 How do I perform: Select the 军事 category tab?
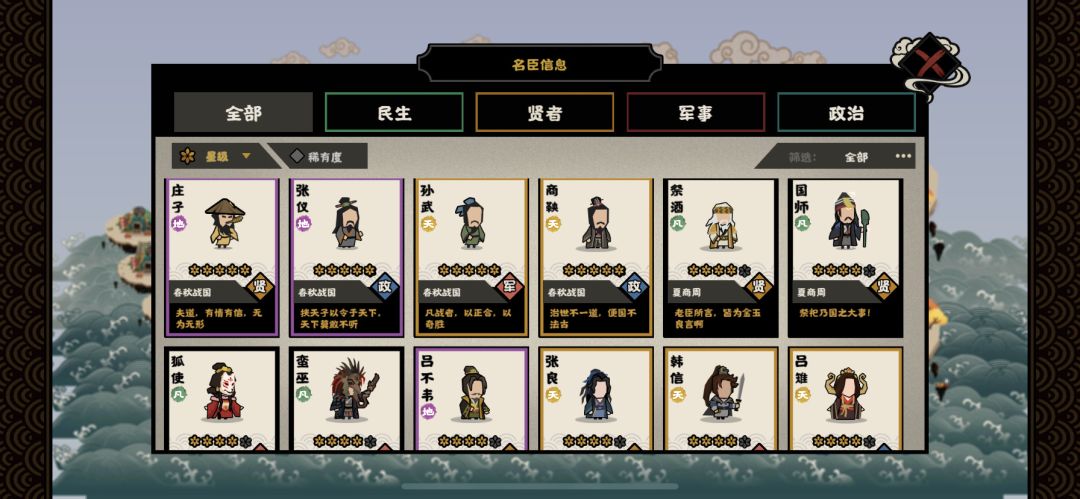click(x=696, y=112)
